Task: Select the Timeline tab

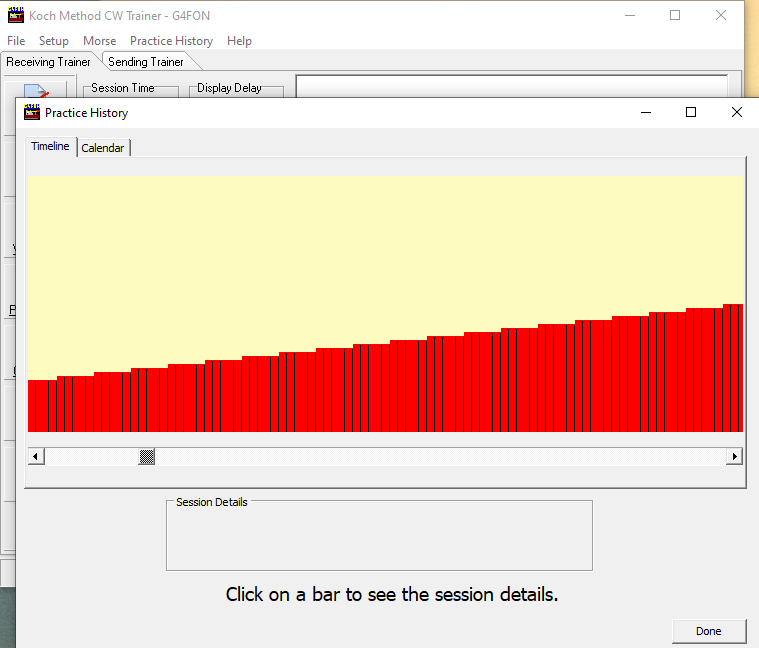Action: tap(50, 146)
